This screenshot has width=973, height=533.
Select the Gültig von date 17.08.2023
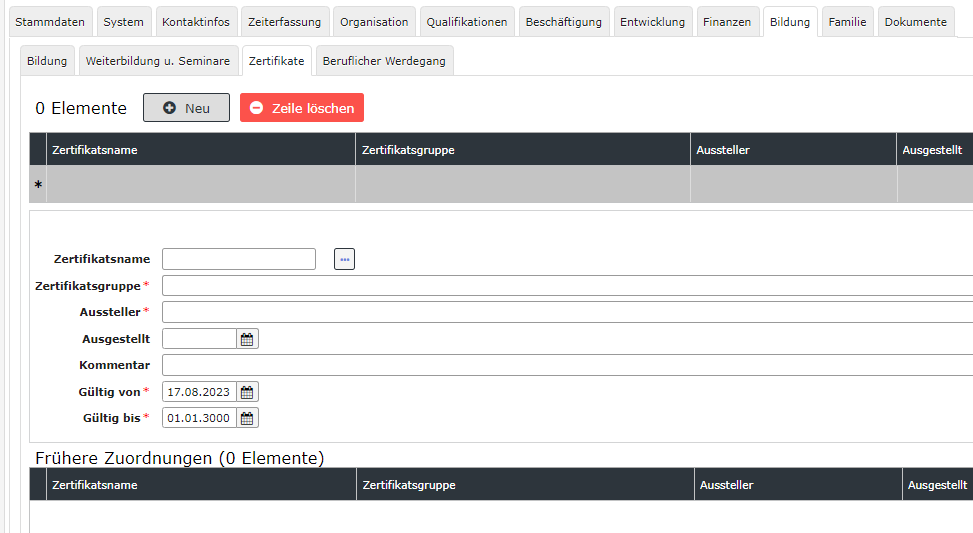199,392
